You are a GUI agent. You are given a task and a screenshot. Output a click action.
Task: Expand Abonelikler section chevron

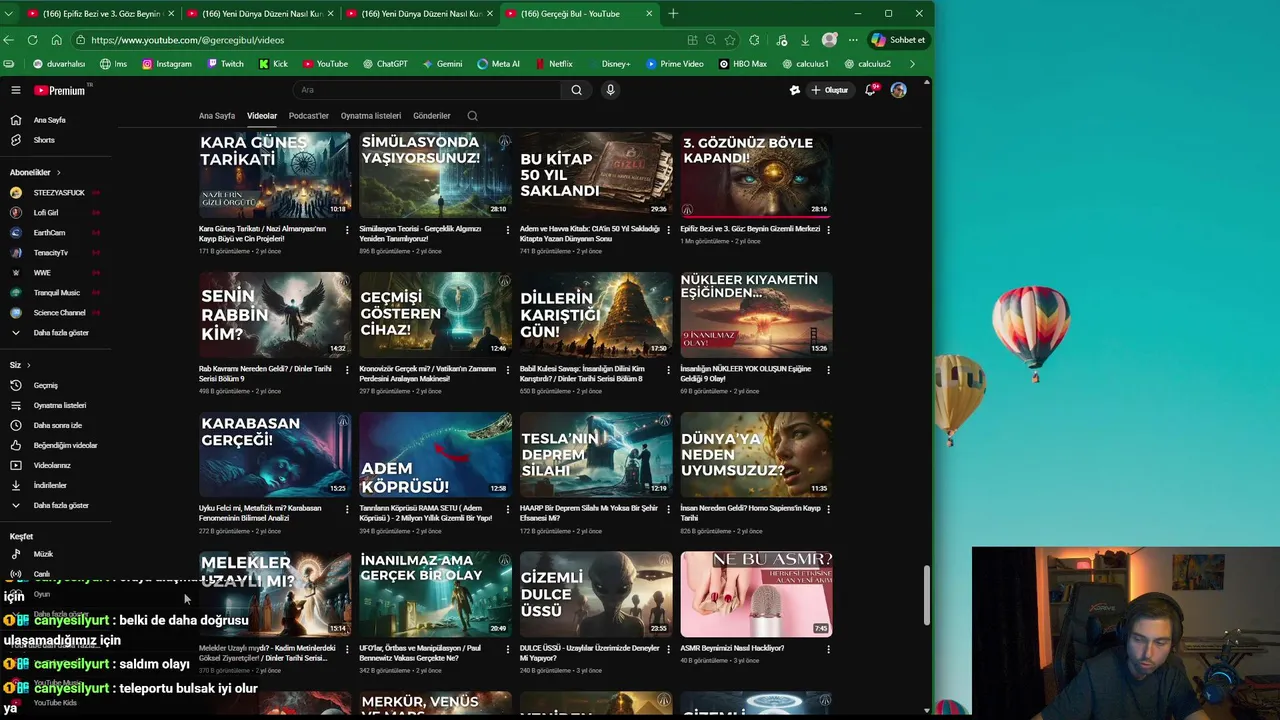(x=58, y=173)
